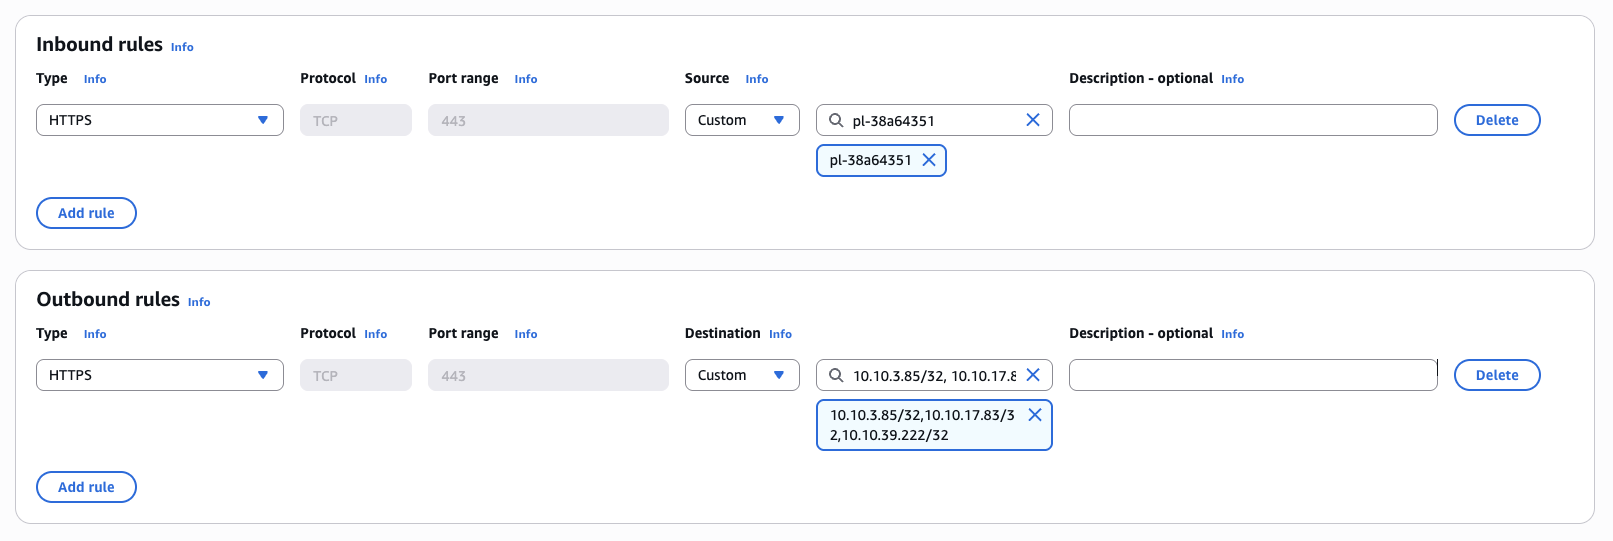Clear the inbound source search field

coord(1033,120)
